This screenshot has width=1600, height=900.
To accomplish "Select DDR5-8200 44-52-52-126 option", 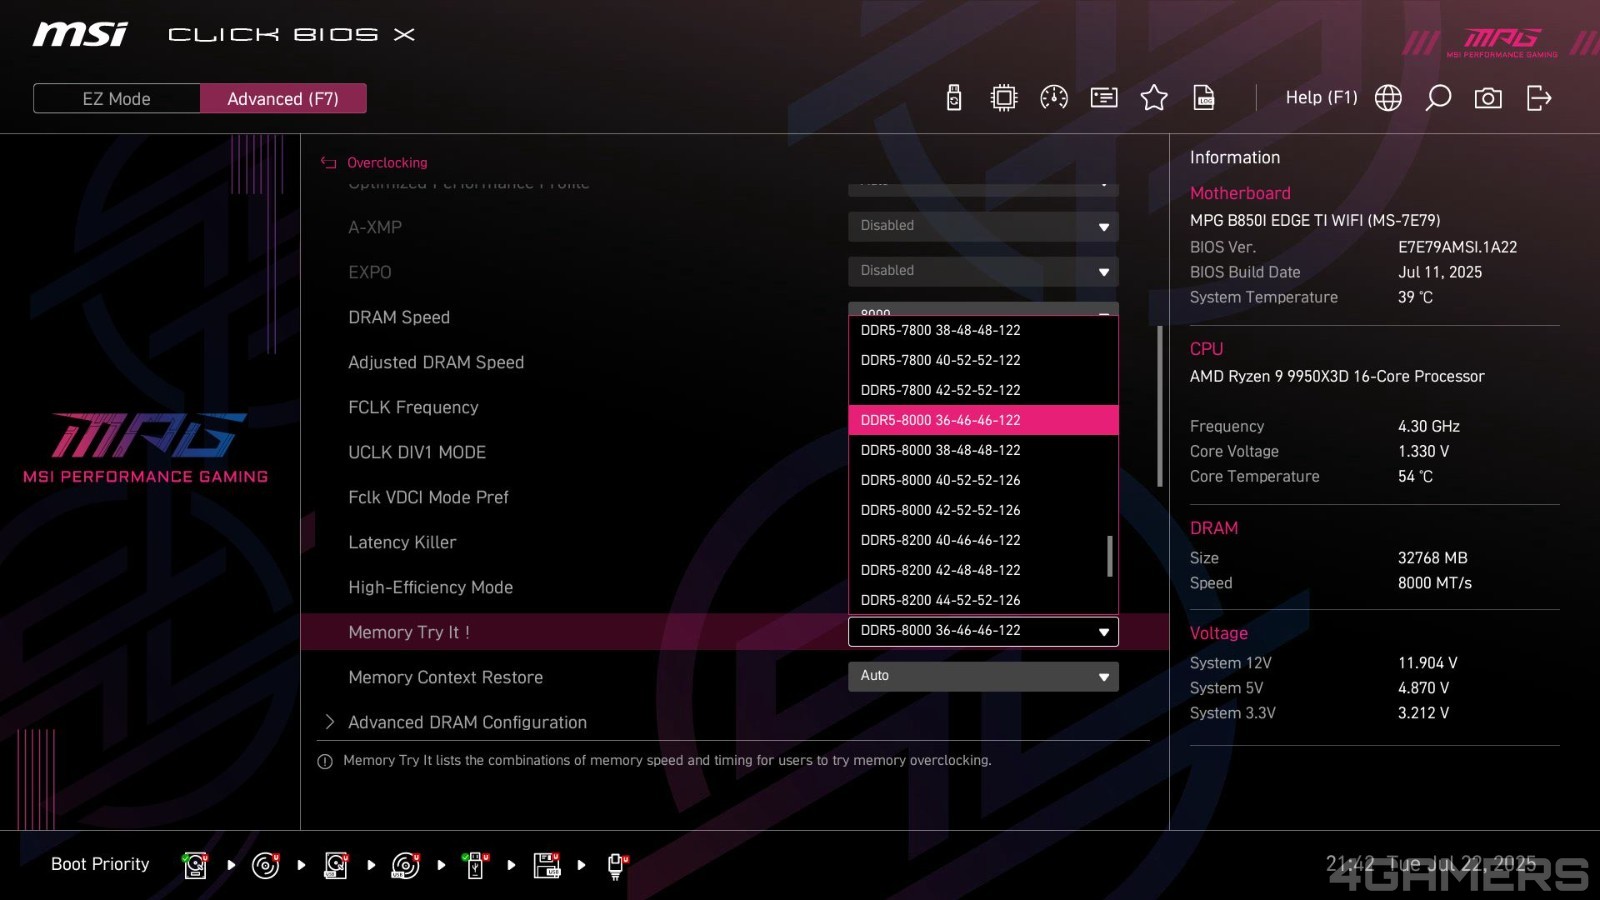I will click(x=983, y=600).
